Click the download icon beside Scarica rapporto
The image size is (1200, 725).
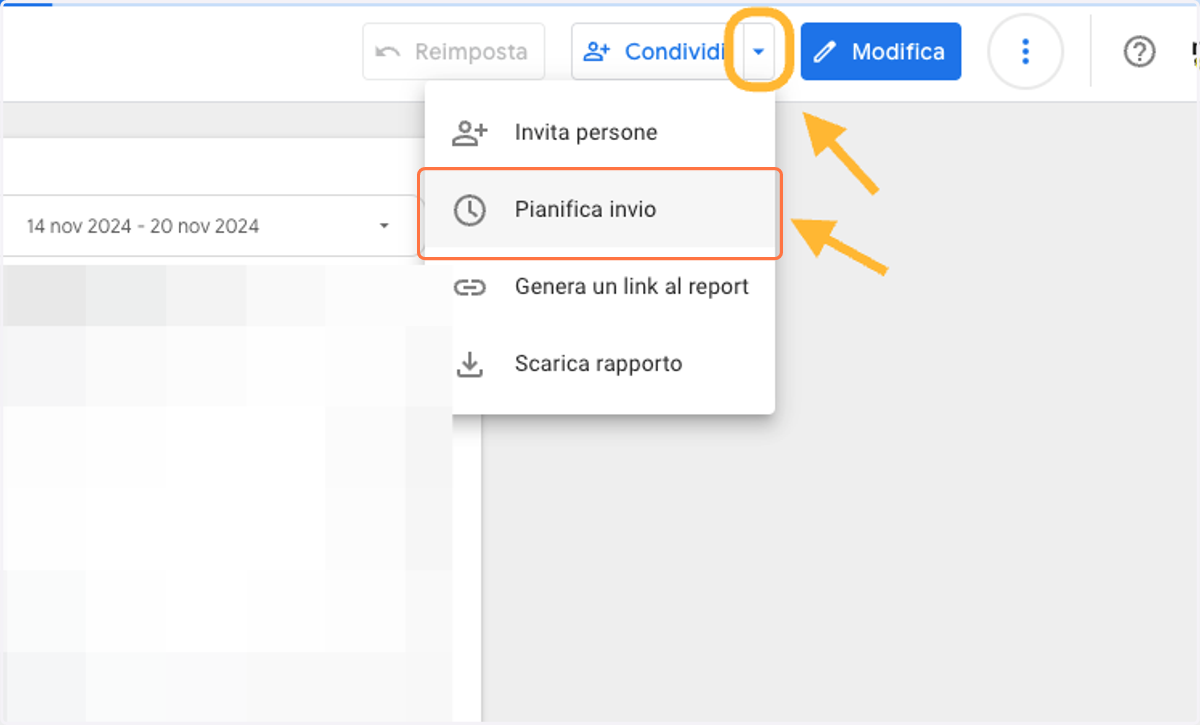click(x=469, y=364)
